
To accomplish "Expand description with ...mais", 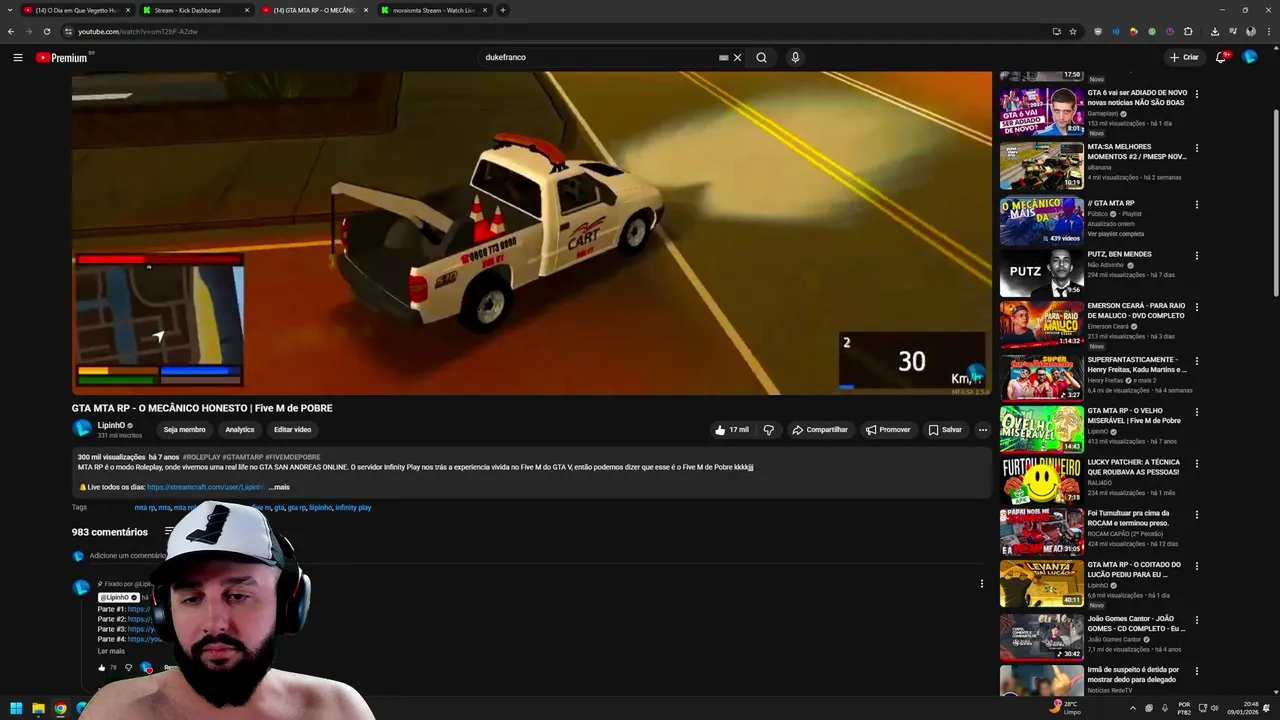I will [x=279, y=487].
